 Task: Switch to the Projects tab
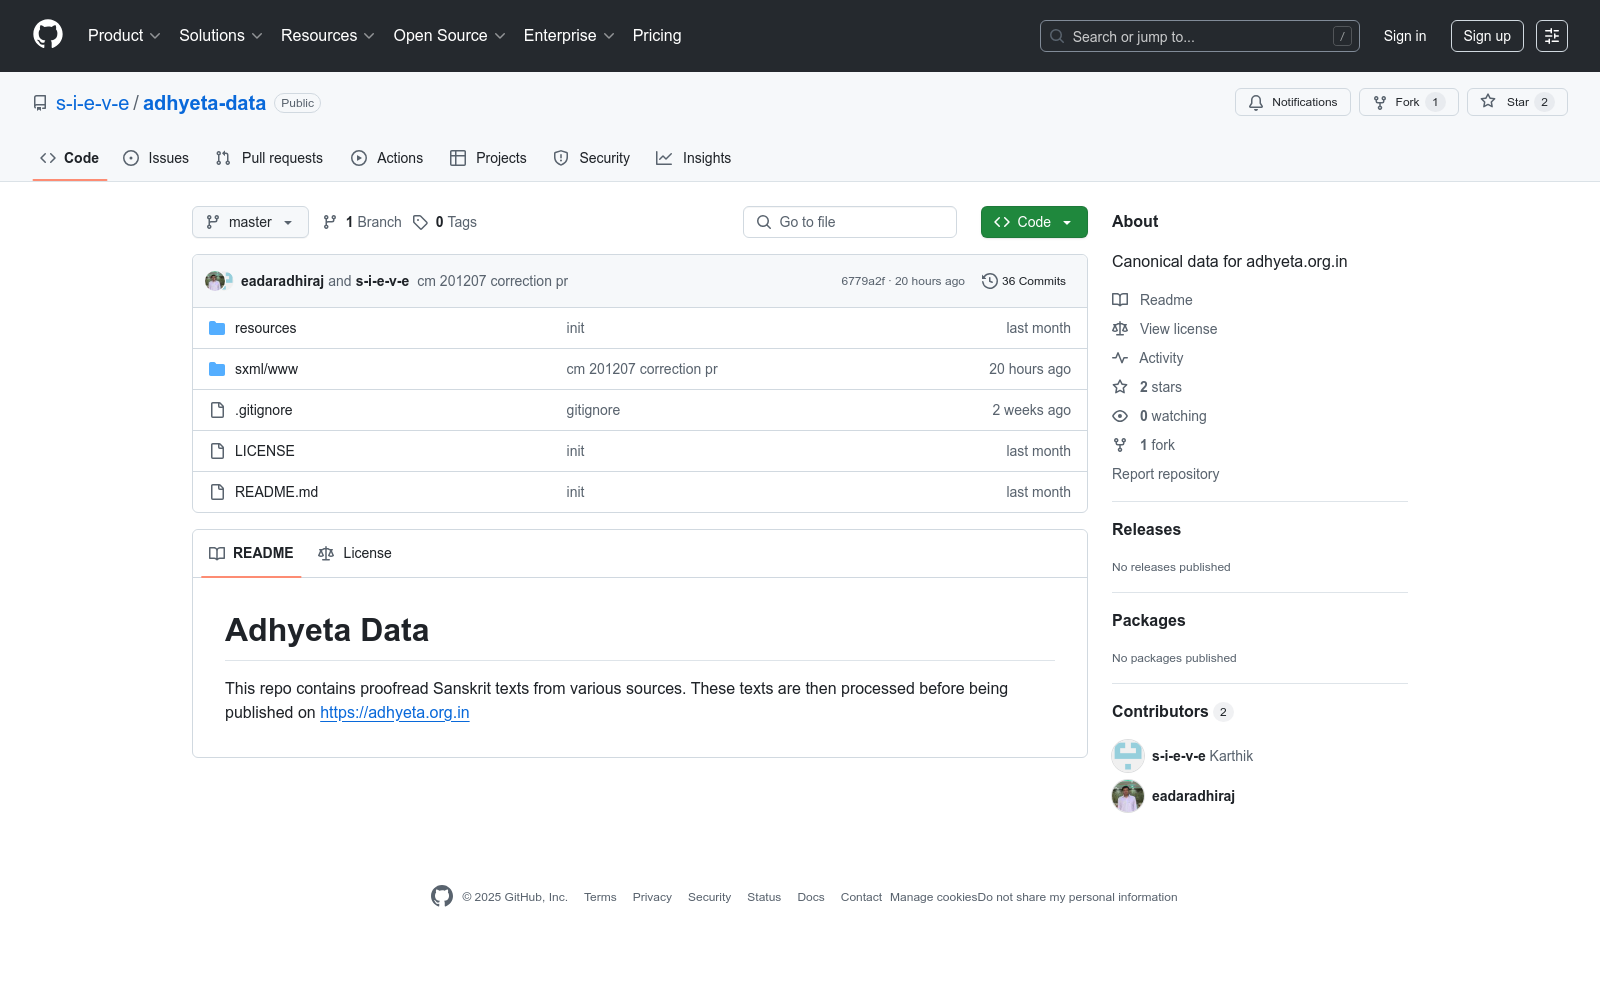(x=488, y=158)
